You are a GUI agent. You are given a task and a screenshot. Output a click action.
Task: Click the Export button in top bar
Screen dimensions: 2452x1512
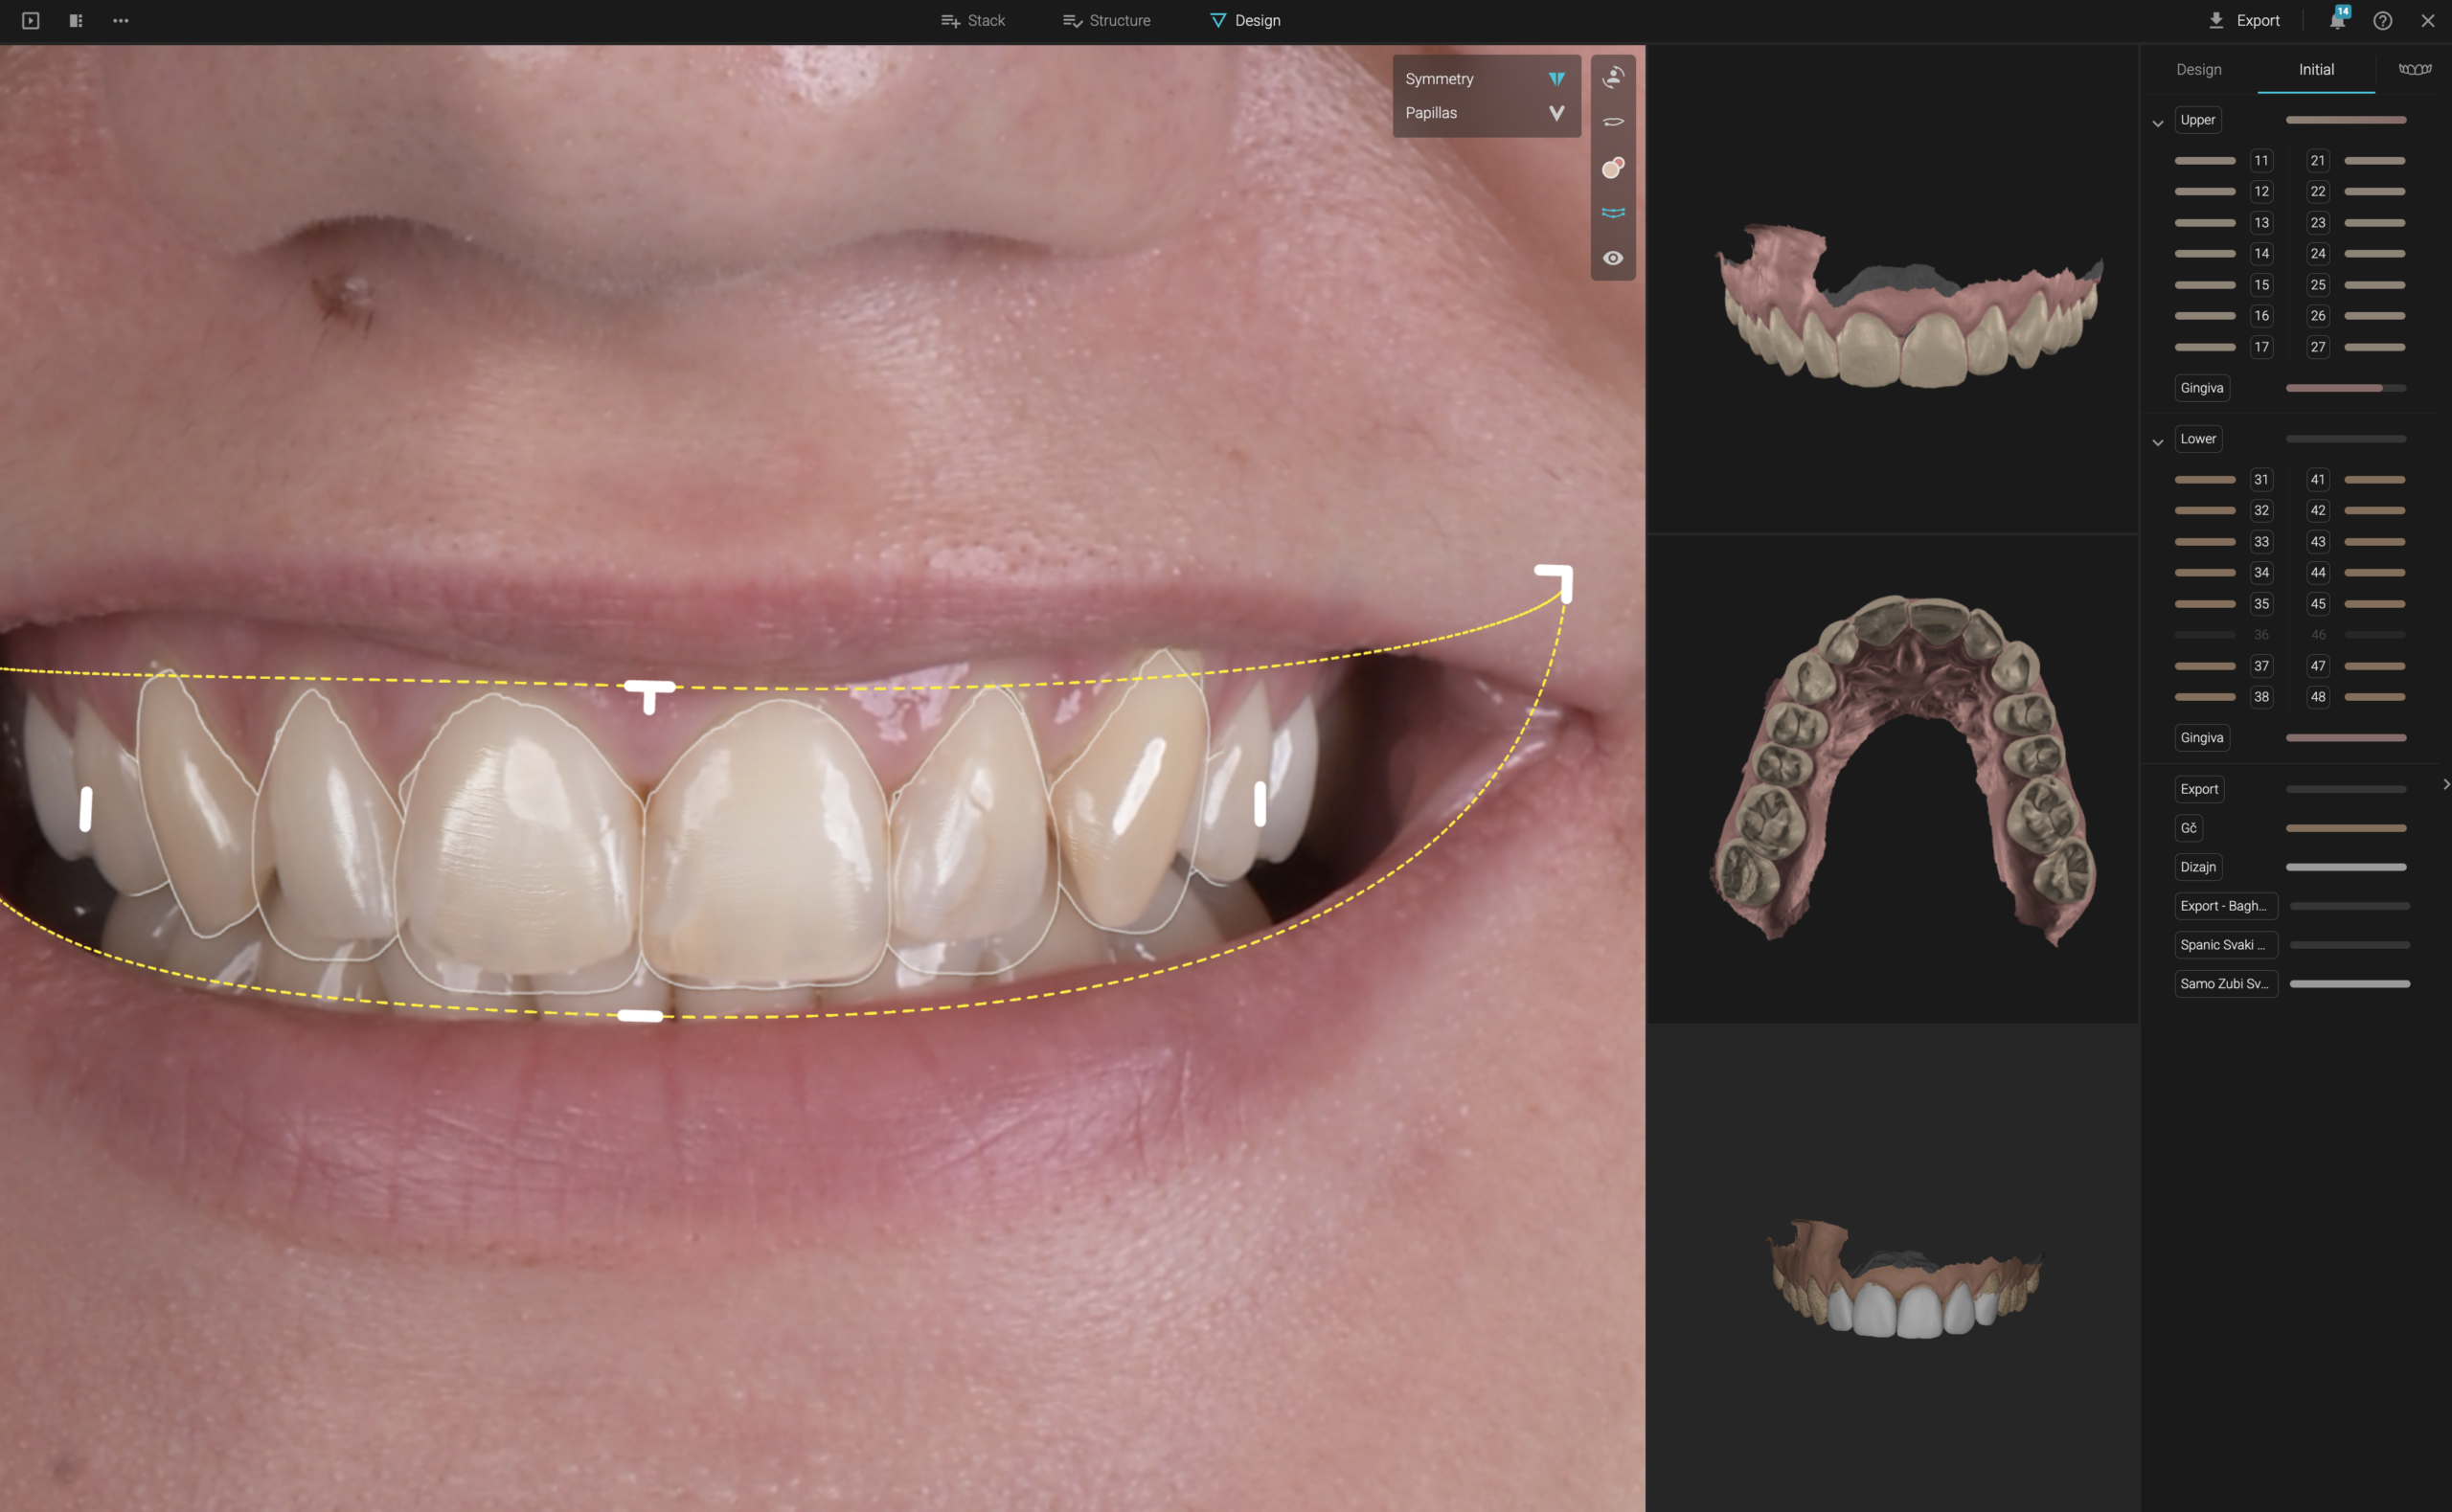click(2243, 20)
